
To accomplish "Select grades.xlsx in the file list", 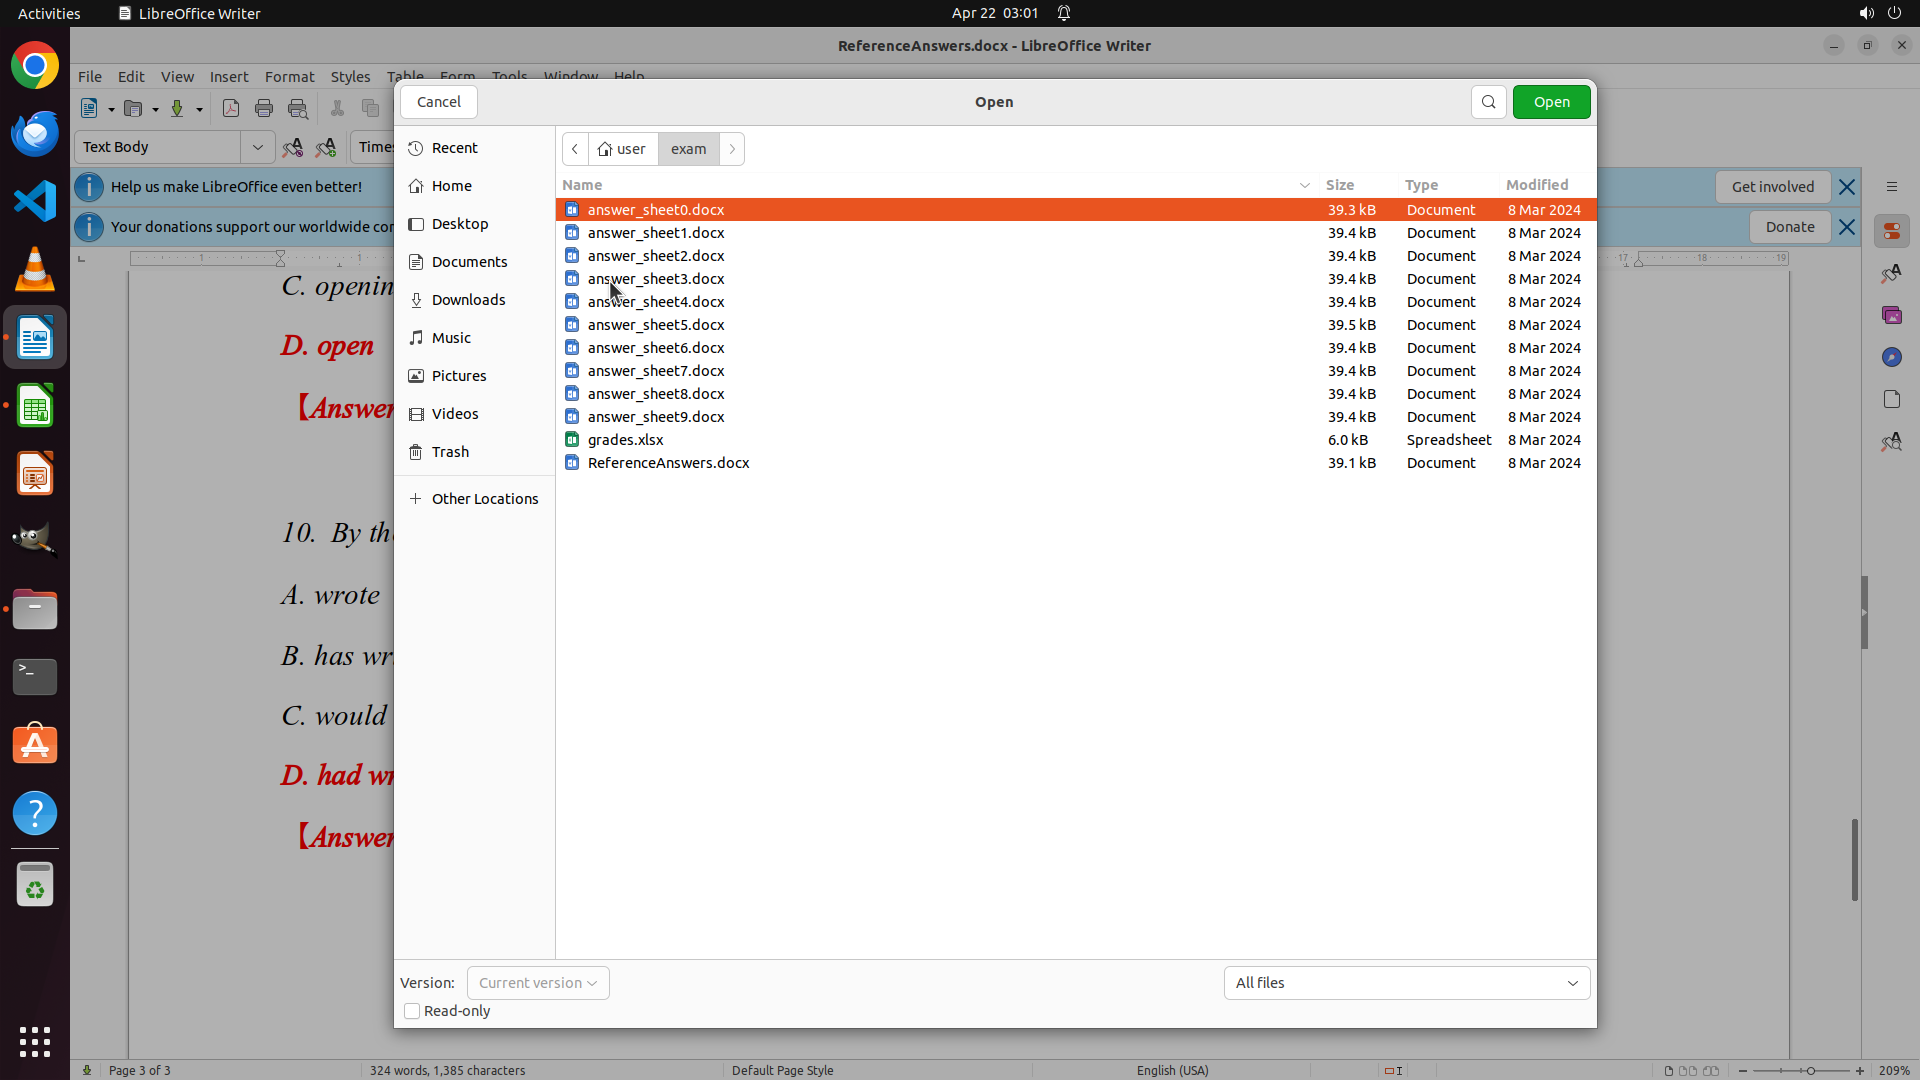I will tap(626, 440).
